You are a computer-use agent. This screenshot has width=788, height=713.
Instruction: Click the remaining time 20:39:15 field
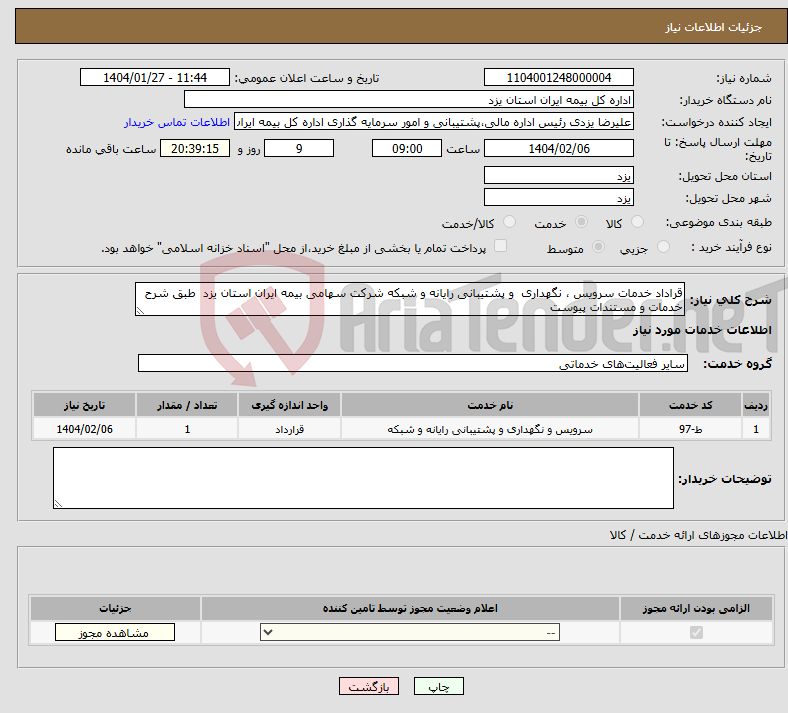pos(195,148)
